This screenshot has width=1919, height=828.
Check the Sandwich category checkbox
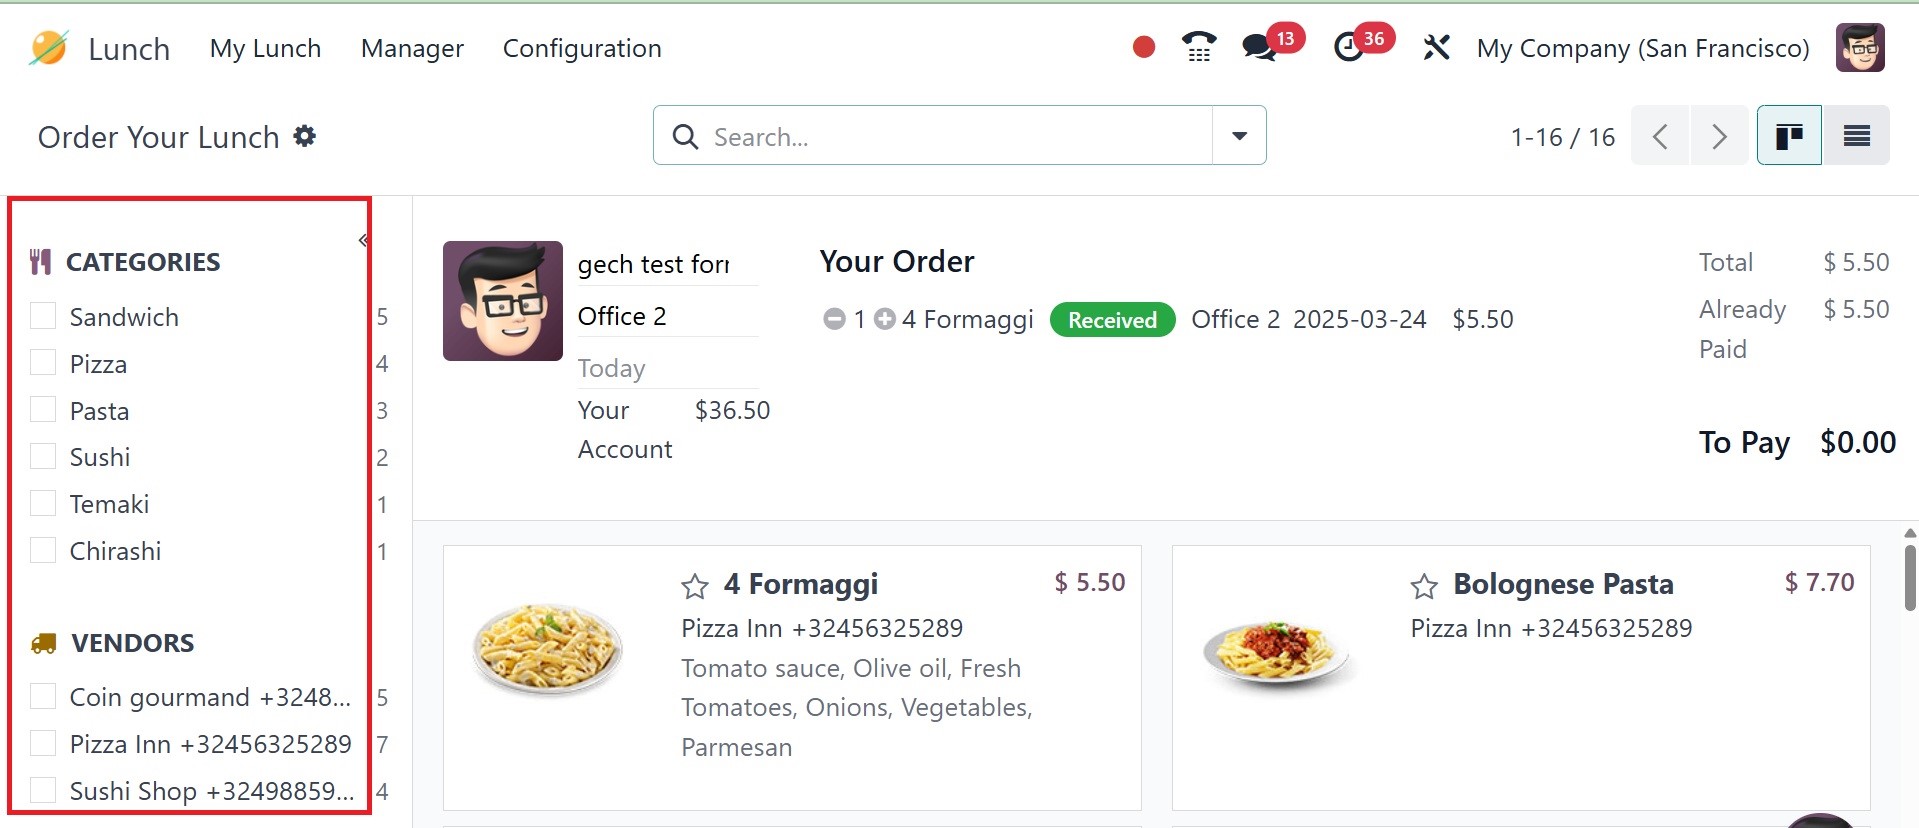[43, 316]
